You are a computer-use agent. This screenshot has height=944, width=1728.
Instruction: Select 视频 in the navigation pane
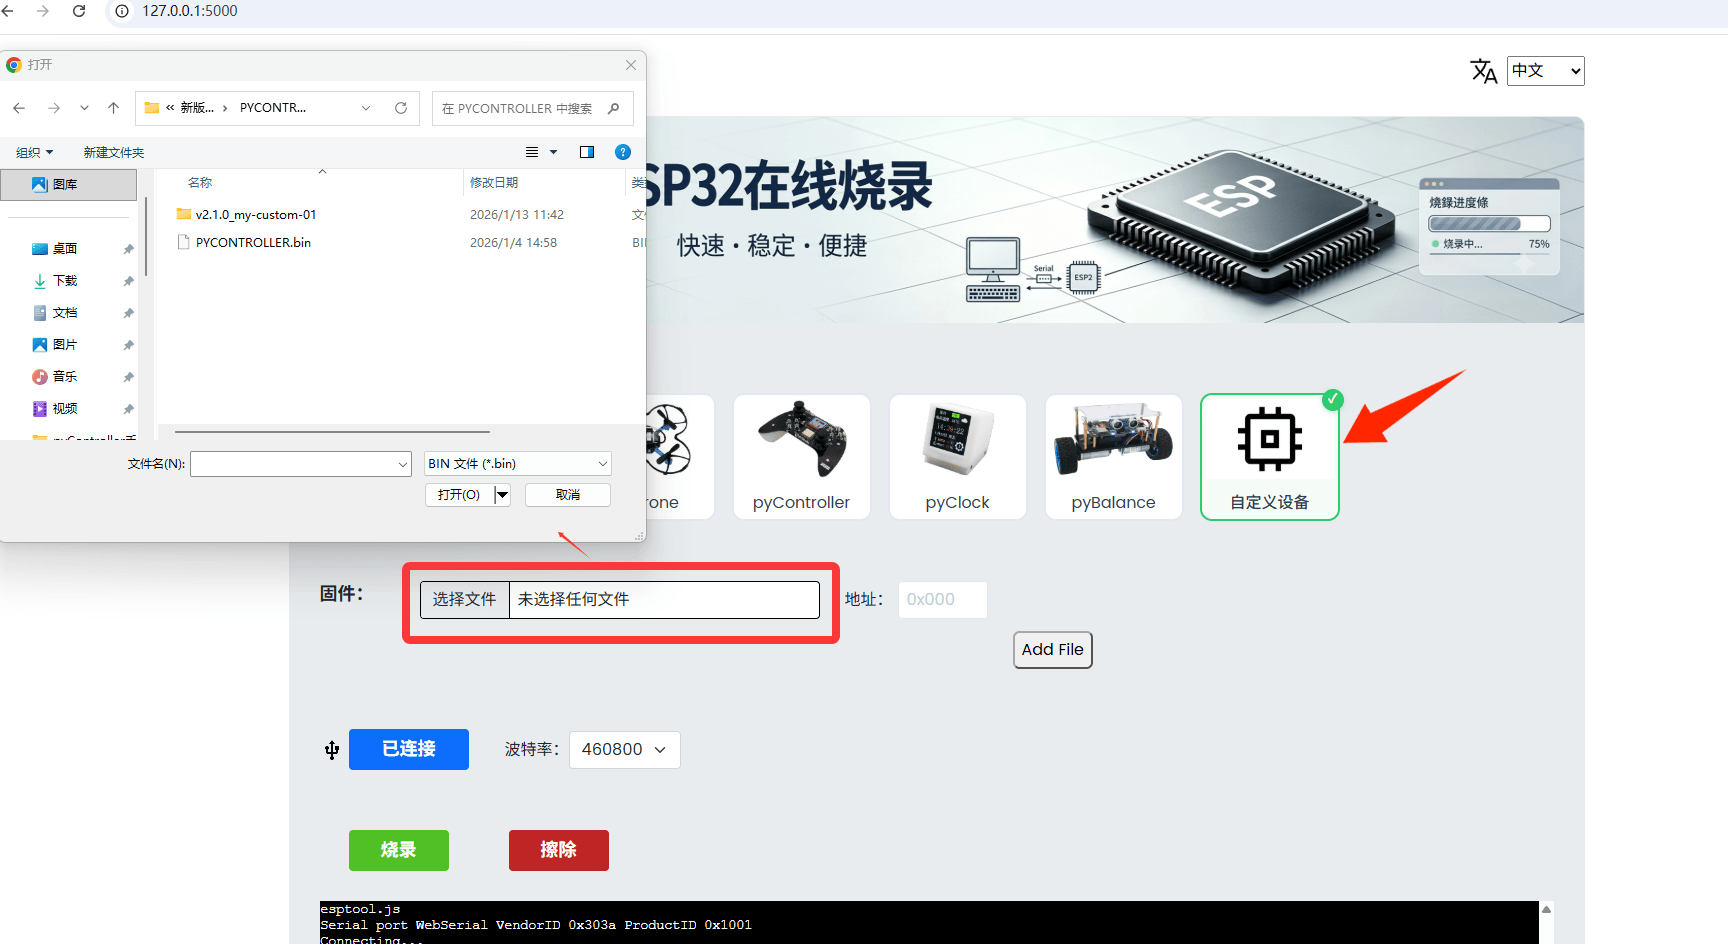(x=65, y=408)
